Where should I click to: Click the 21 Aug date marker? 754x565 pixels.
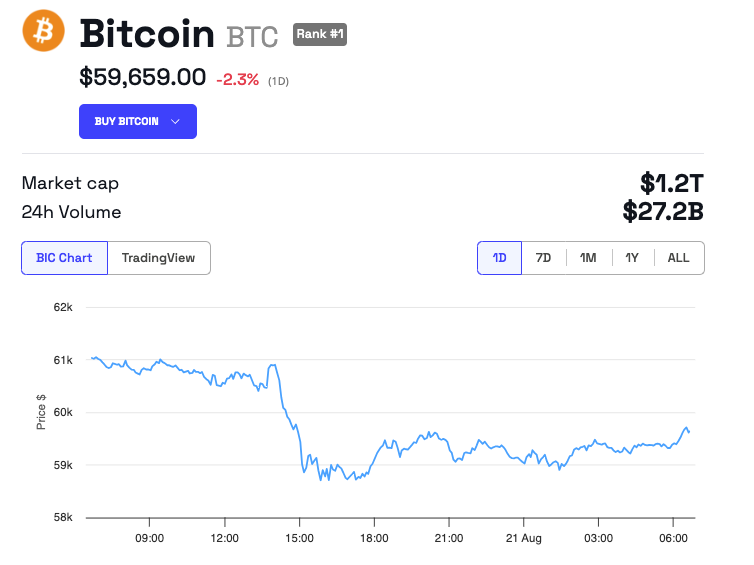[x=523, y=538]
